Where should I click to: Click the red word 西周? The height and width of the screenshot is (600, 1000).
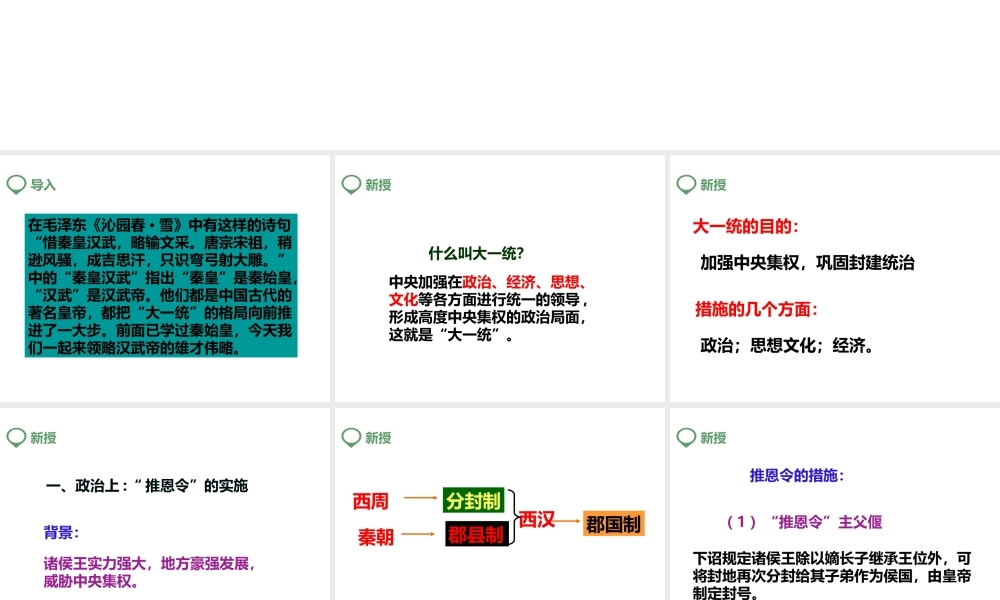tap(371, 502)
